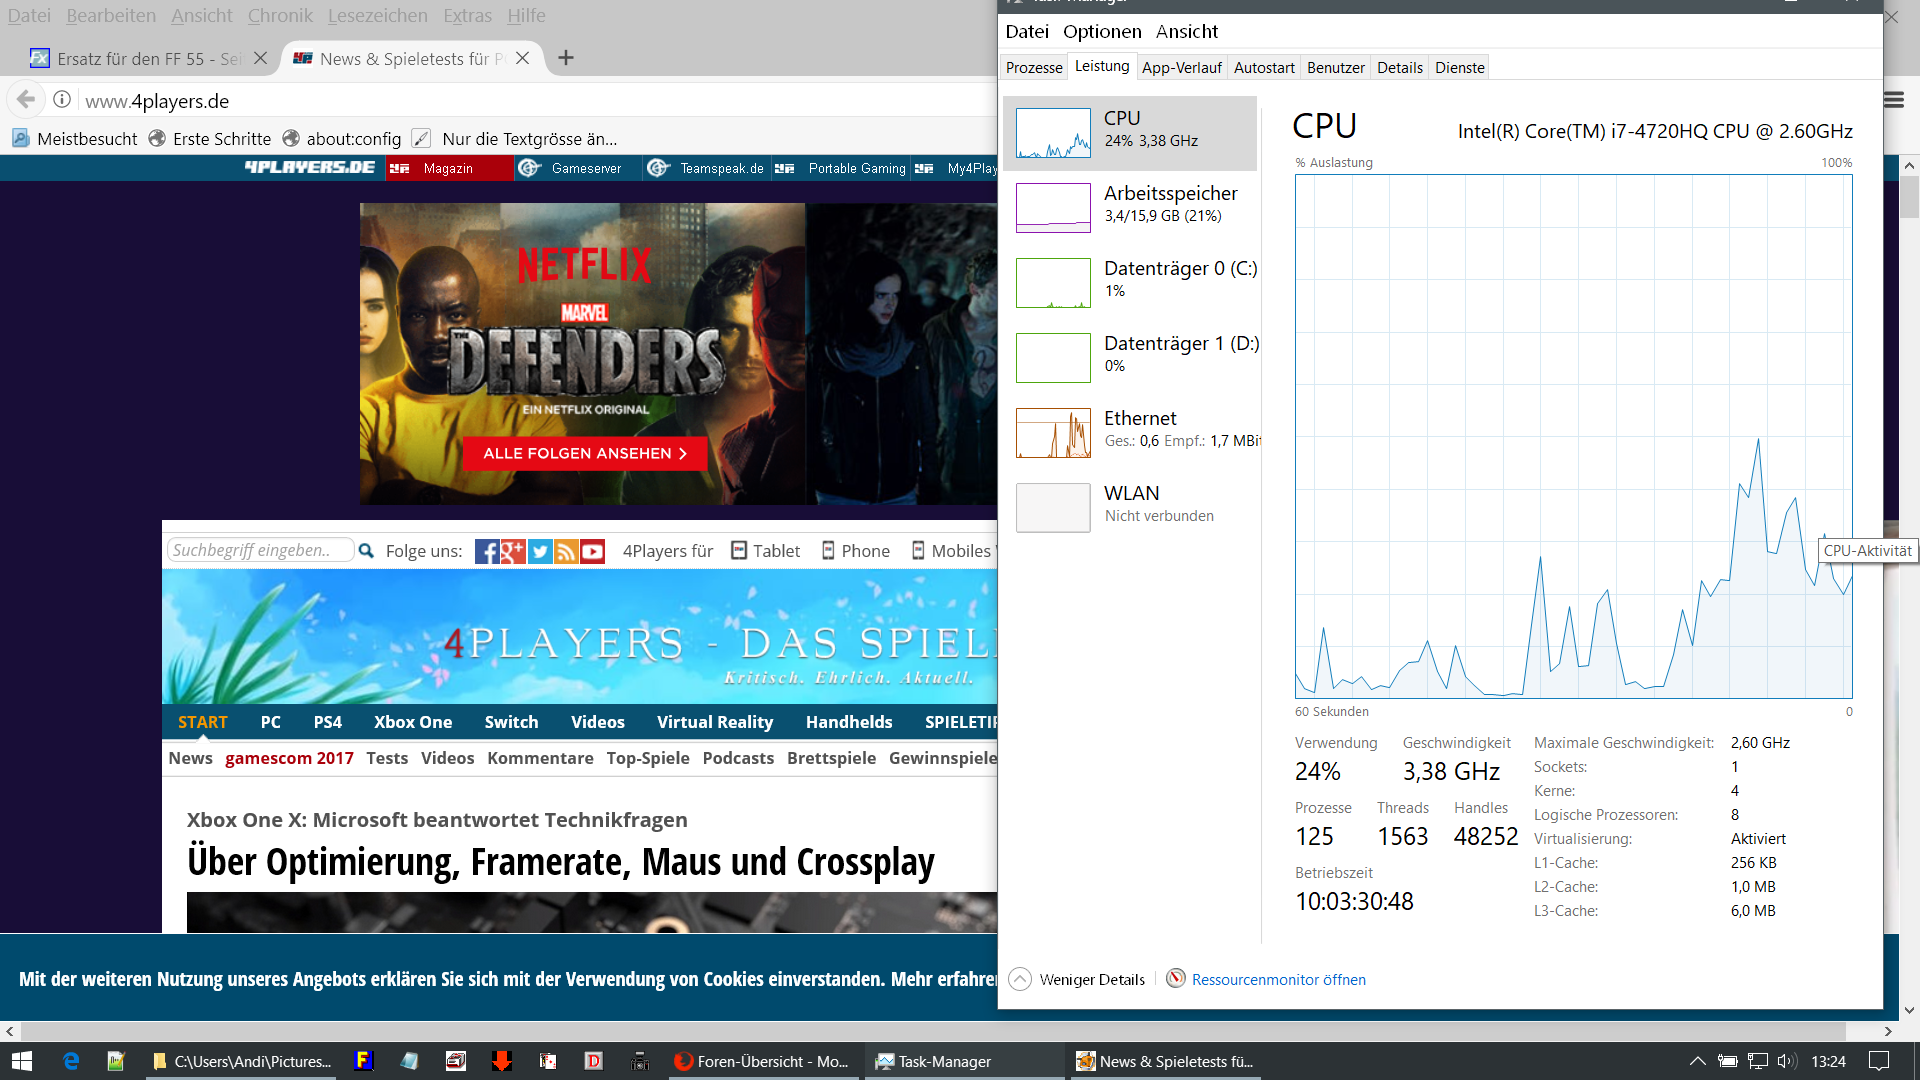Collapse with Weniger Details chevron
Screen dimensions: 1920x1080
(1020, 979)
